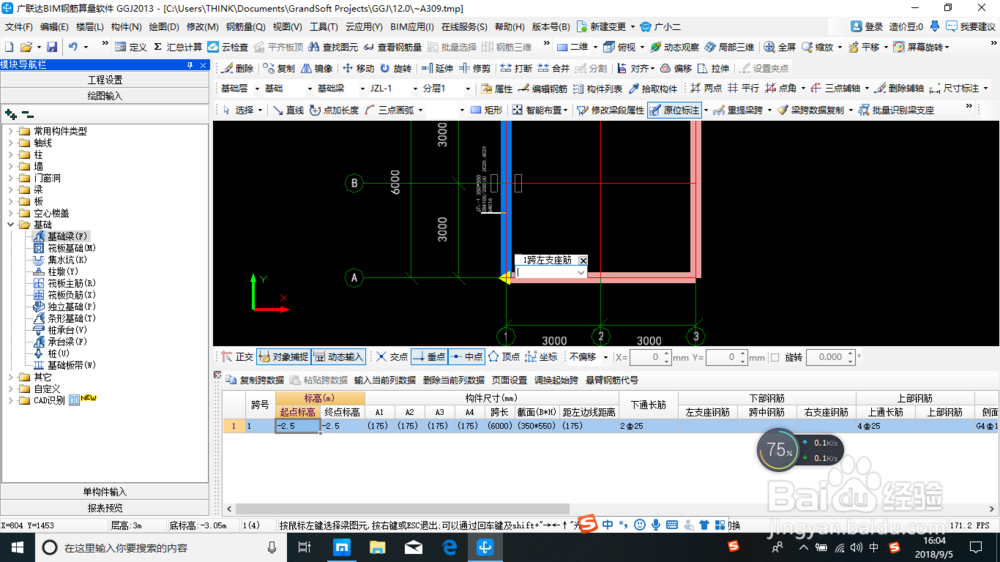Click the 报表预览 button
Viewport: 1000px width, 562px height.
click(105, 508)
